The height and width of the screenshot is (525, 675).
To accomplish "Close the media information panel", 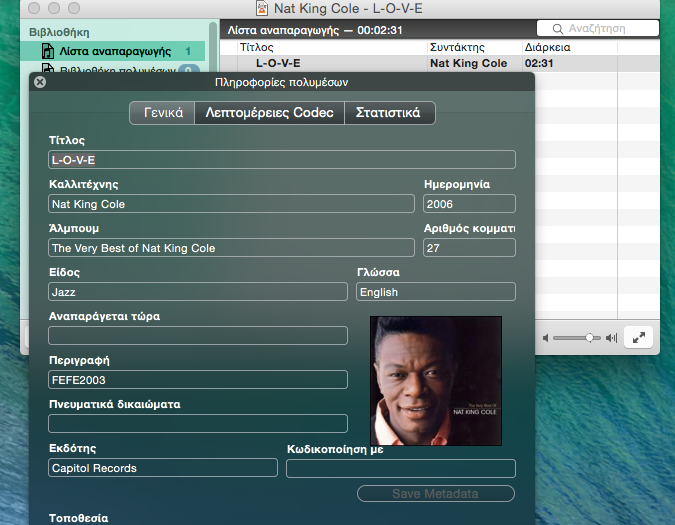I will tap(40, 82).
